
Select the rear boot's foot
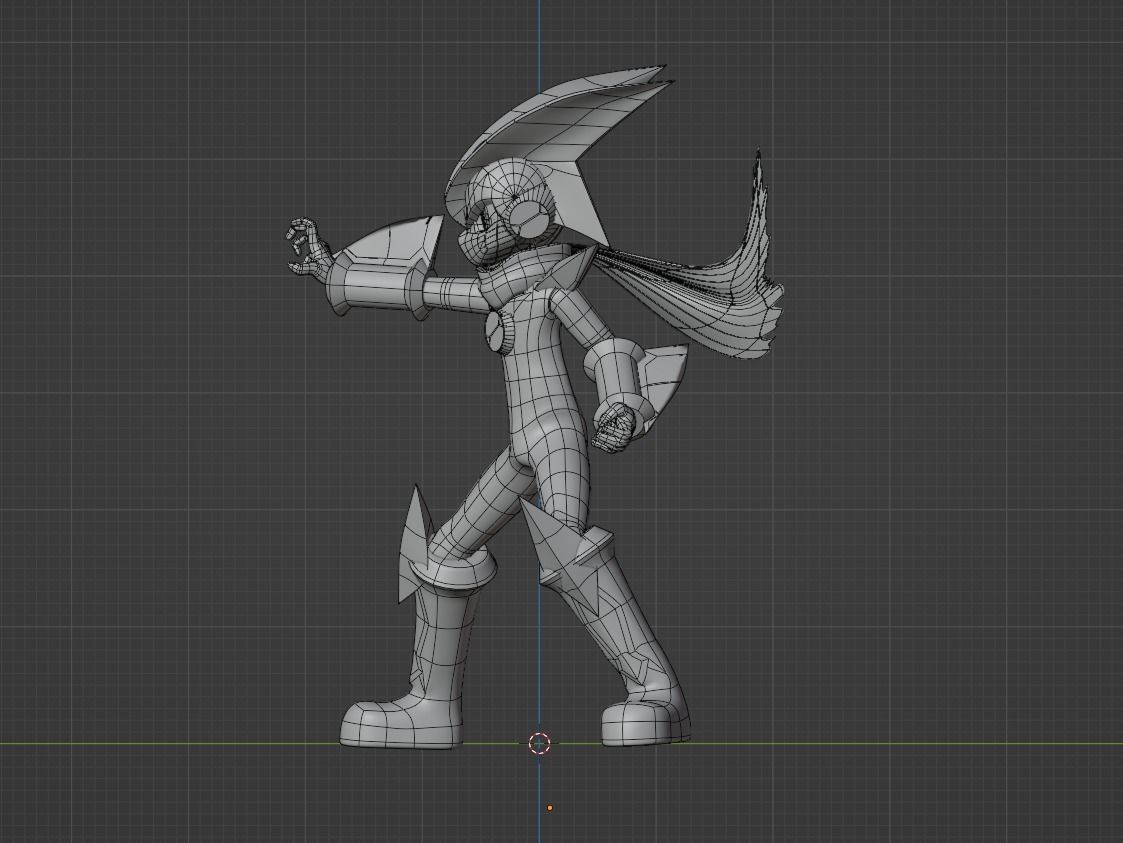pos(645,722)
